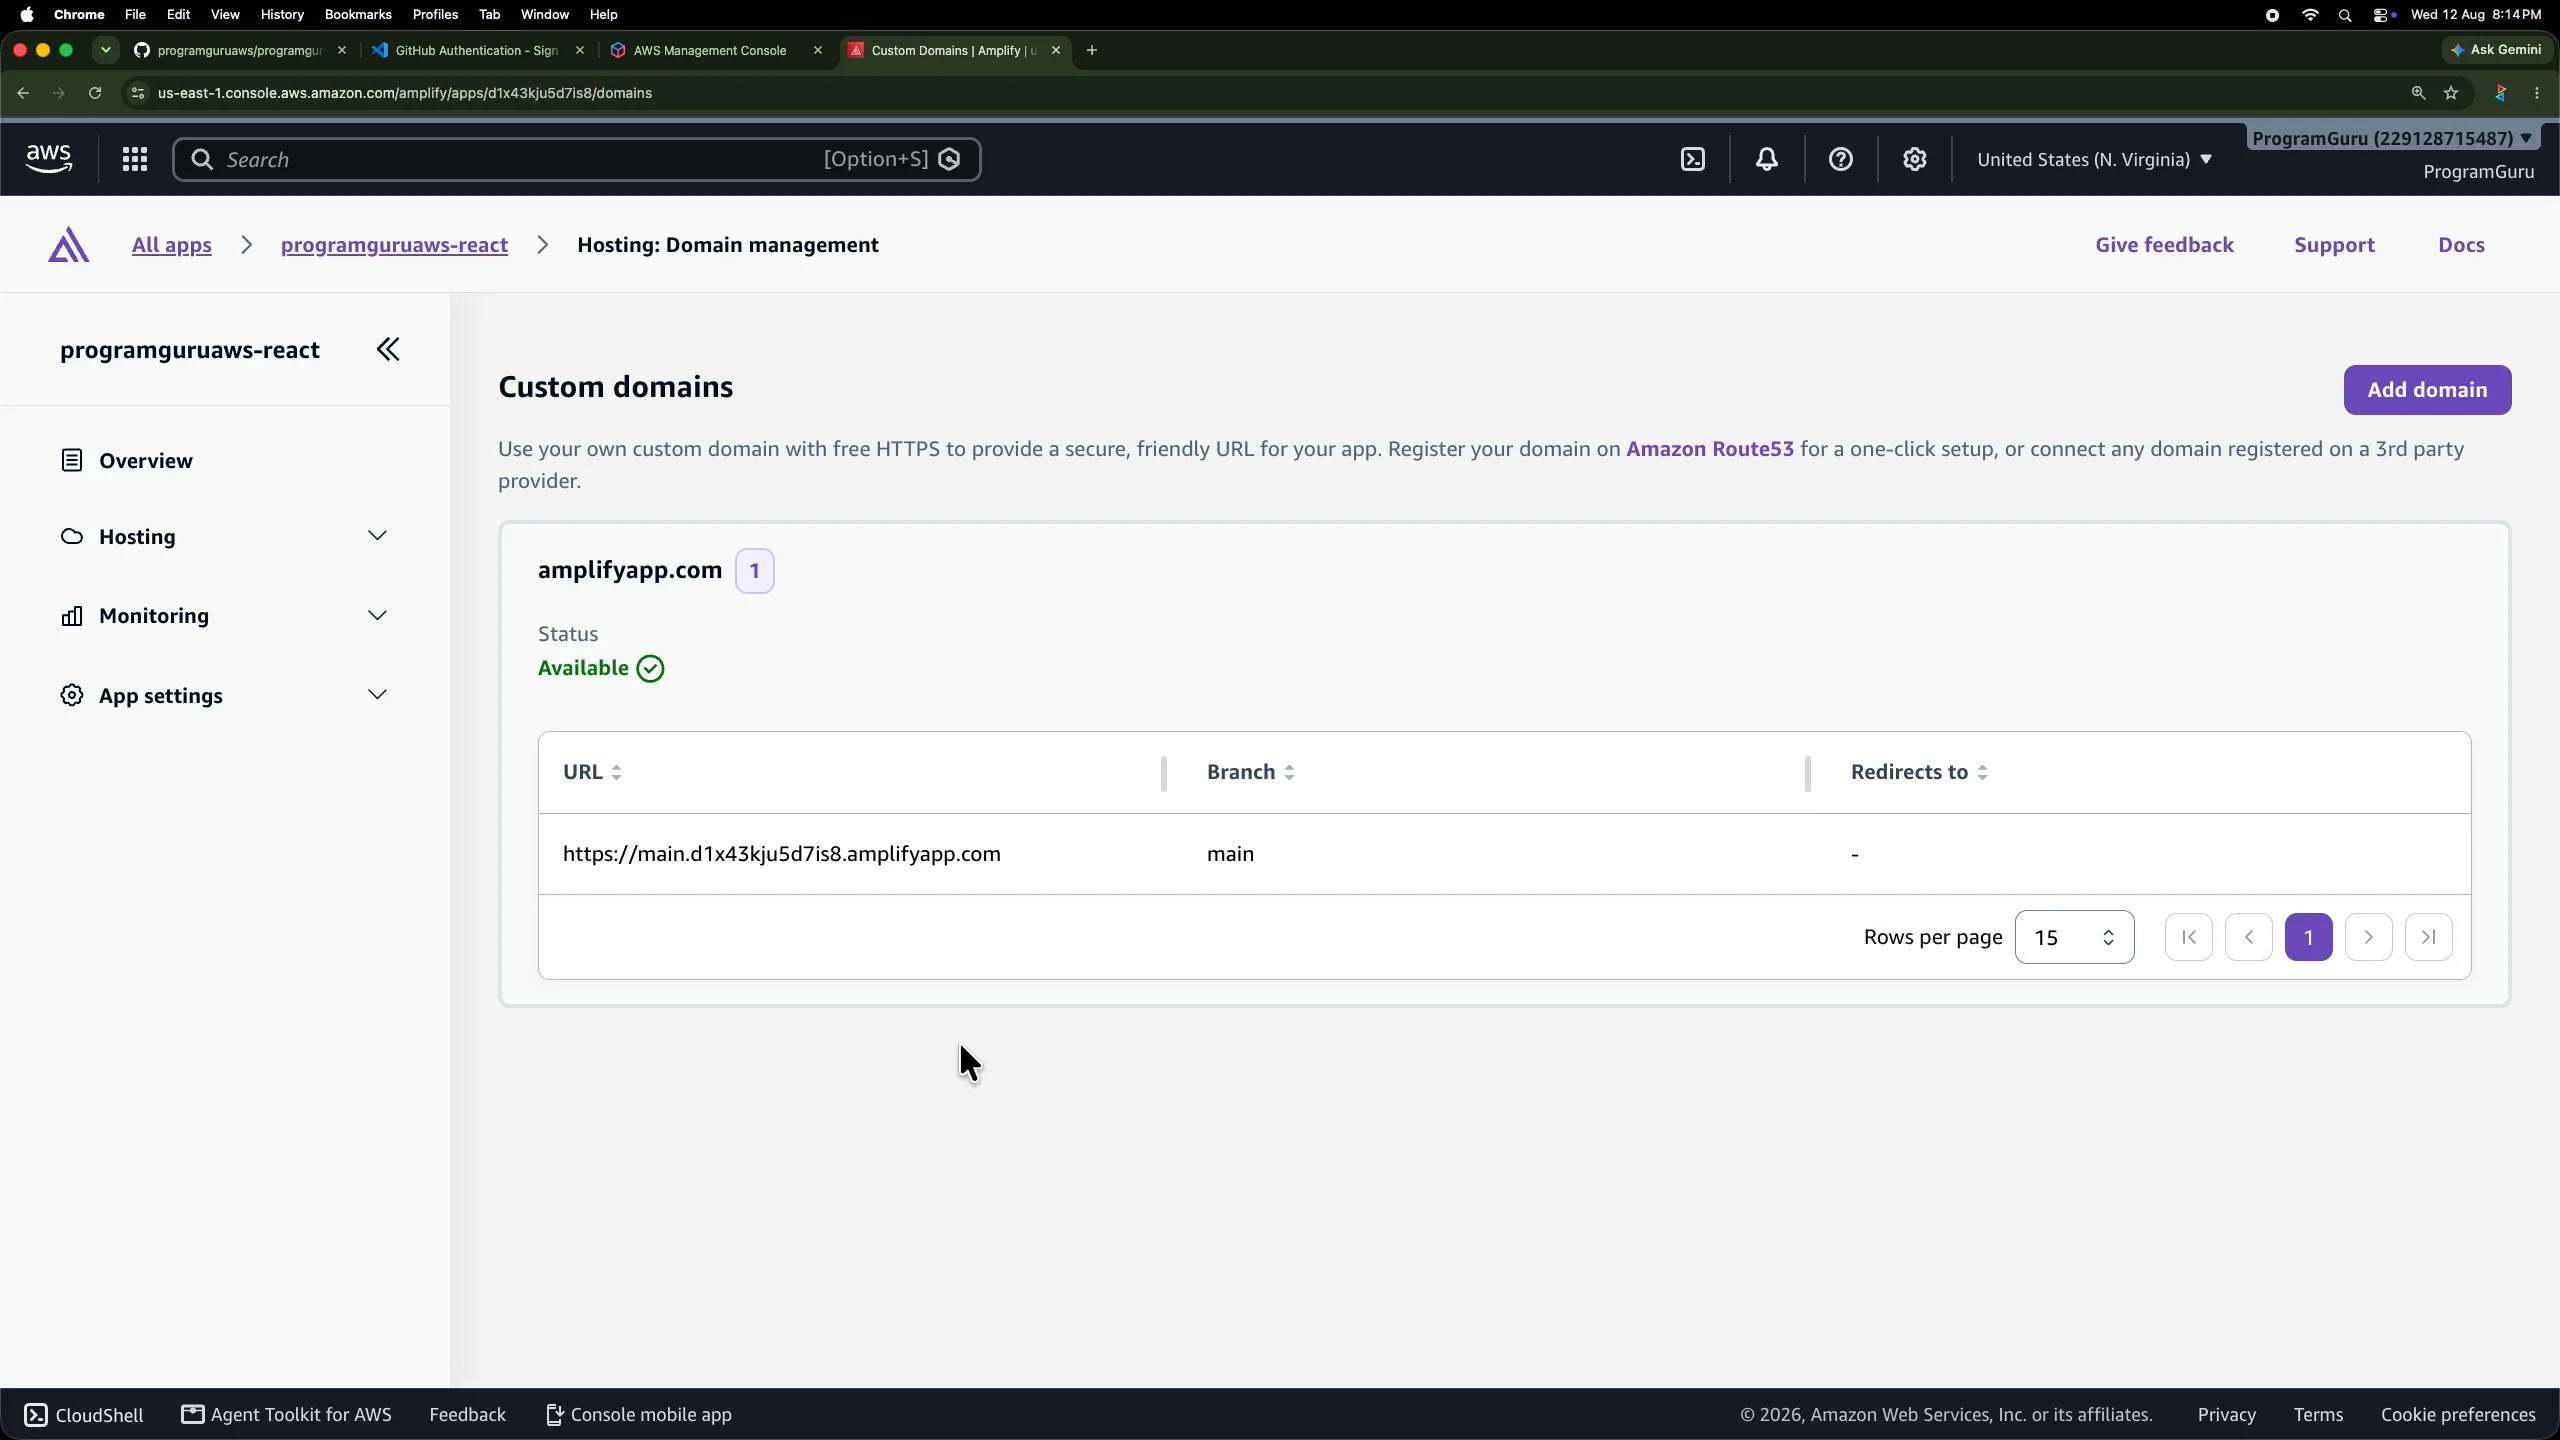Open the AWS services grid menu

[135, 159]
